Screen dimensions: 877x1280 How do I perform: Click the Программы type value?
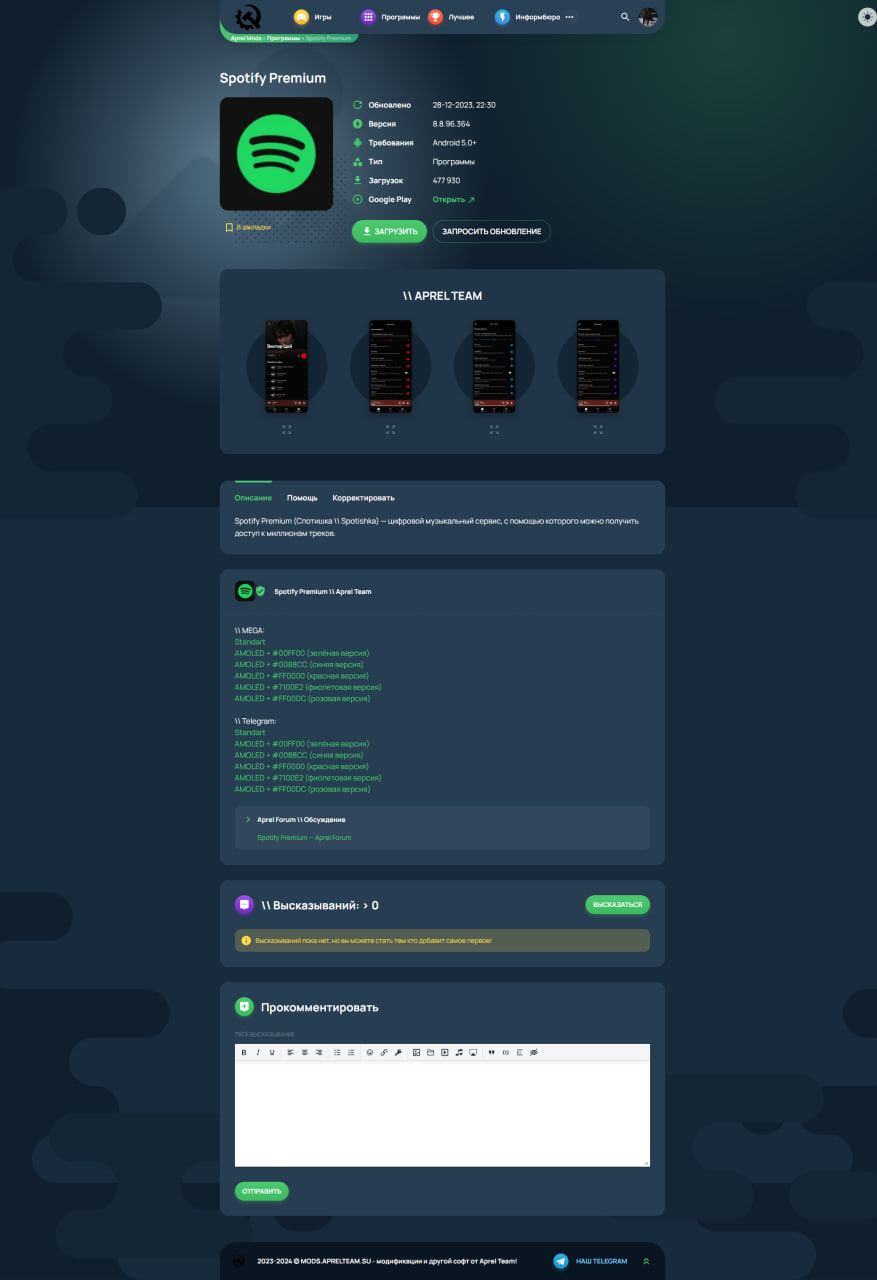[x=453, y=161]
